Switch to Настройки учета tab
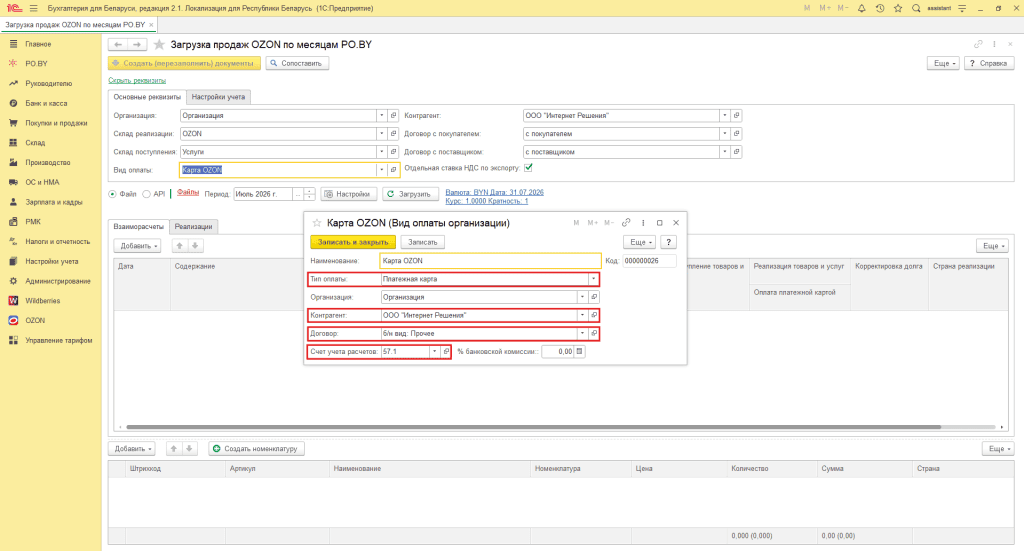1024x551 pixels. [x=218, y=97]
